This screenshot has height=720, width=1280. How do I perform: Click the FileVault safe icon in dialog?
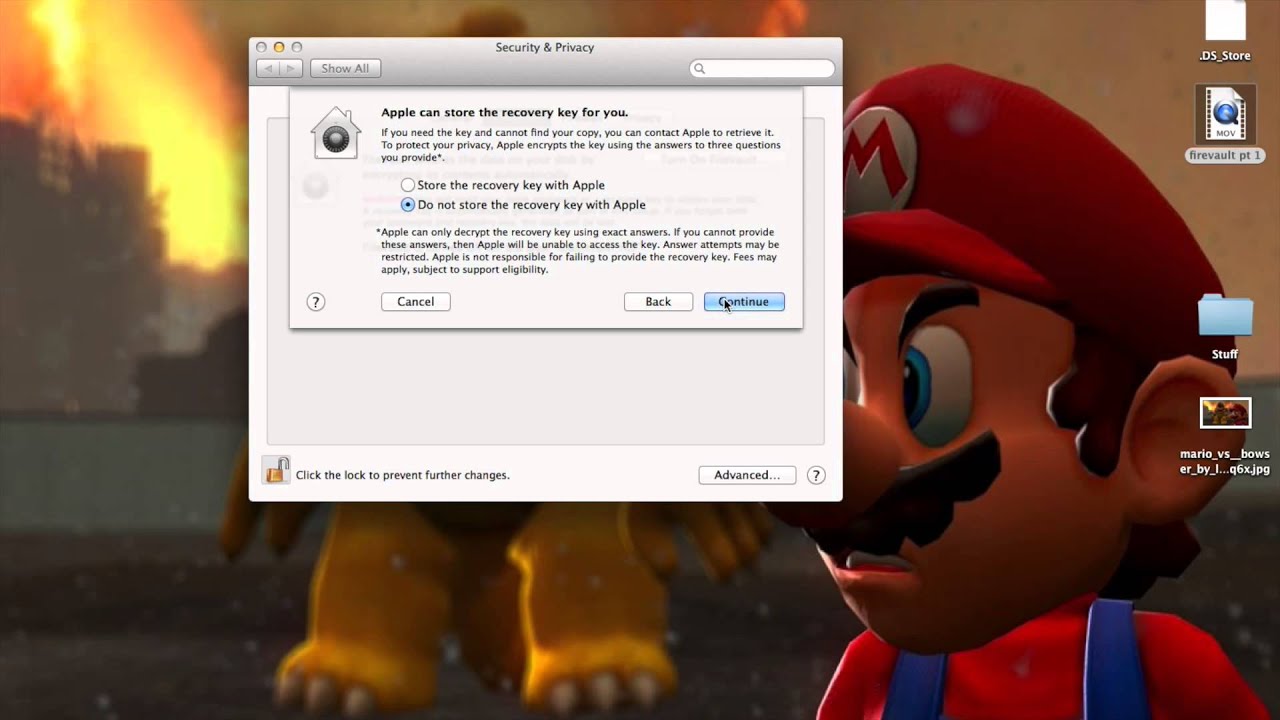tap(335, 133)
